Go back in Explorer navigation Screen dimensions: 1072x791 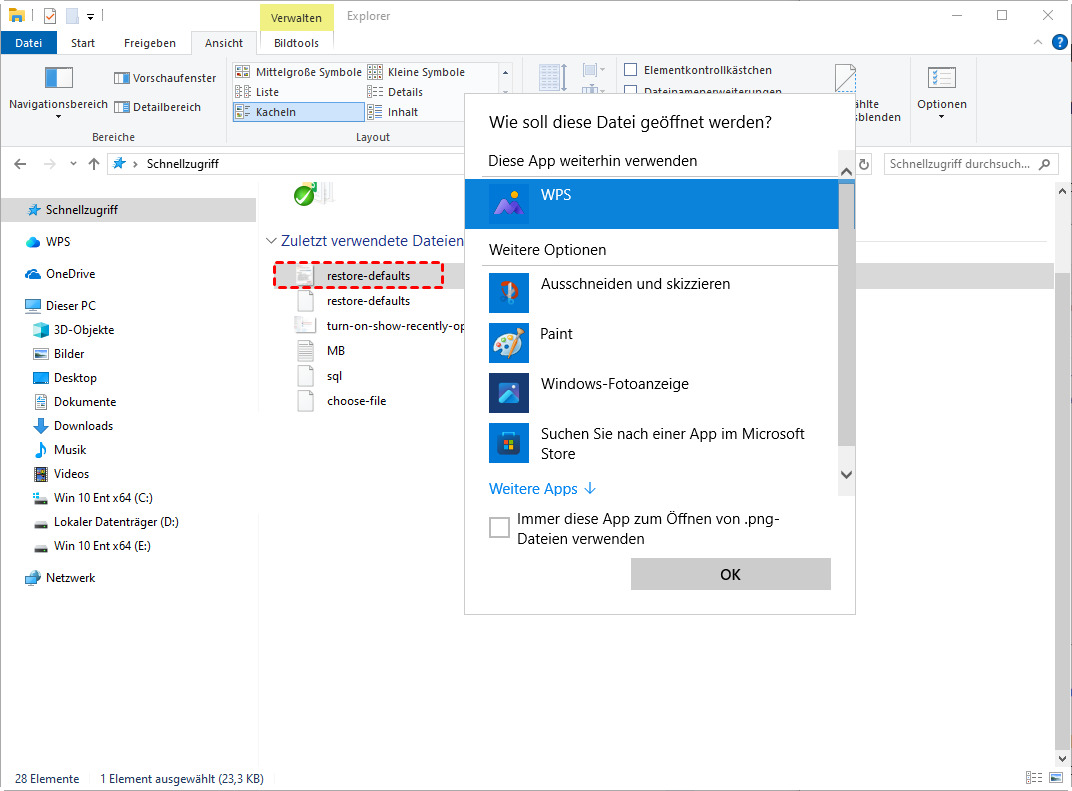click(21, 164)
